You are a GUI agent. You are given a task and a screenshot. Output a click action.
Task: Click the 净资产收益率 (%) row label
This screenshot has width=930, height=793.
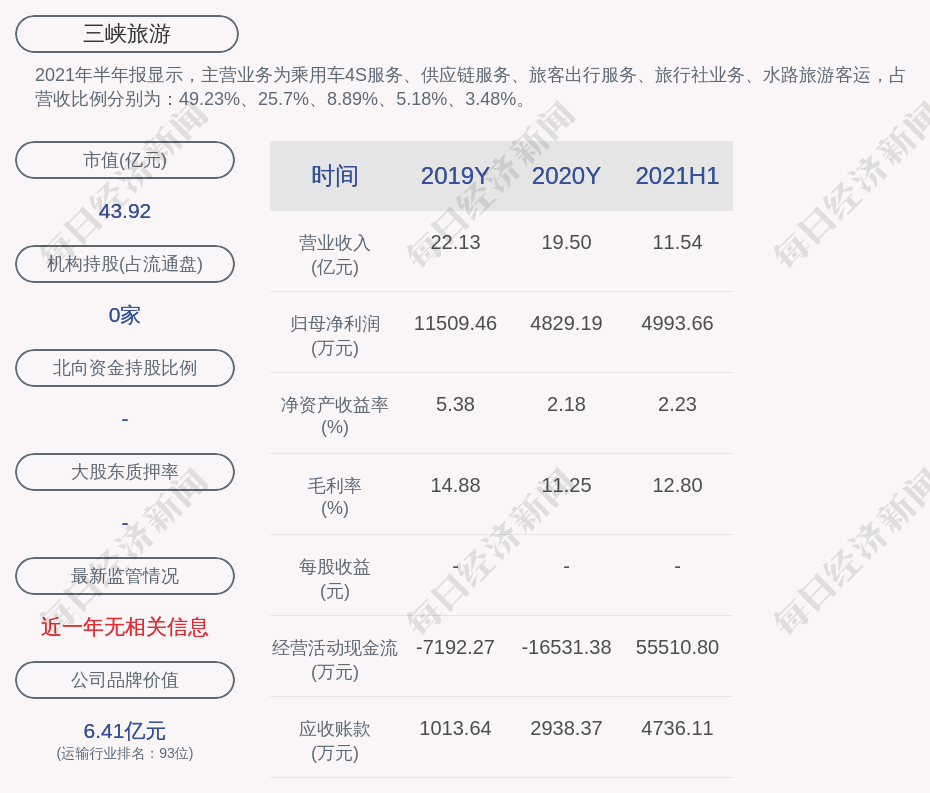335,416
